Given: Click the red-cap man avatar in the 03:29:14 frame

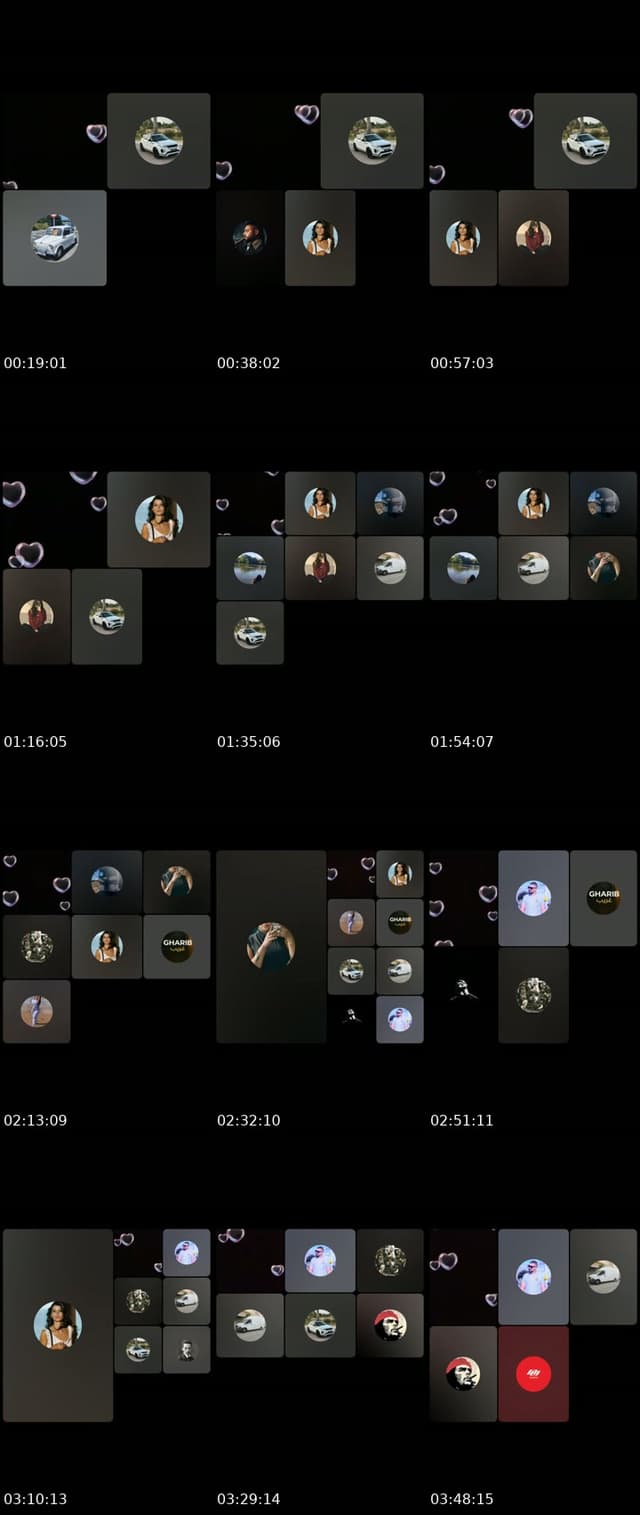Looking at the screenshot, I should coord(390,1325).
